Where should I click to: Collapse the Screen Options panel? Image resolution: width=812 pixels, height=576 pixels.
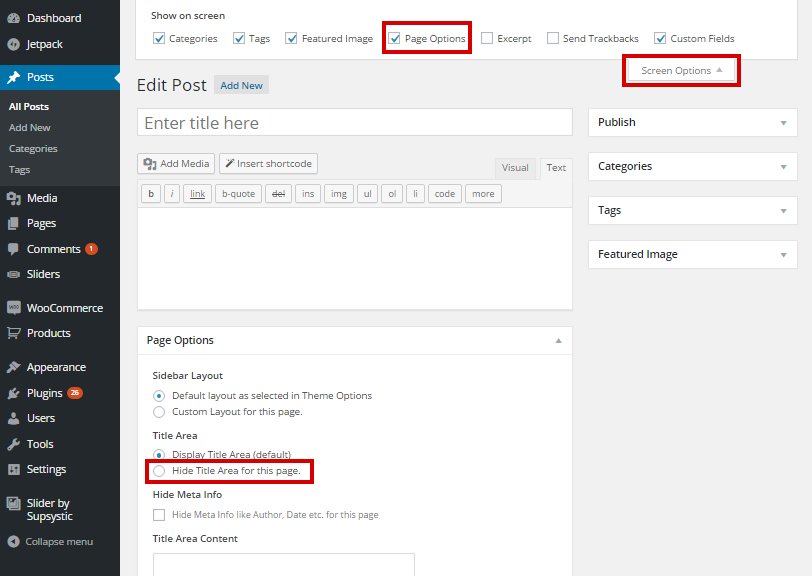pyautogui.click(x=681, y=71)
